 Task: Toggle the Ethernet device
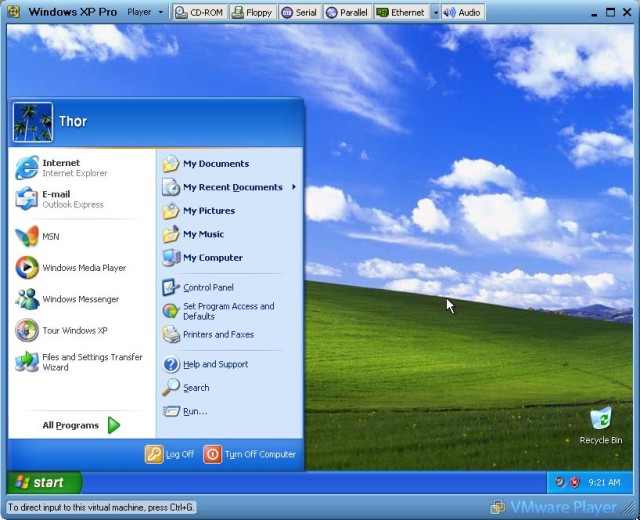point(400,13)
